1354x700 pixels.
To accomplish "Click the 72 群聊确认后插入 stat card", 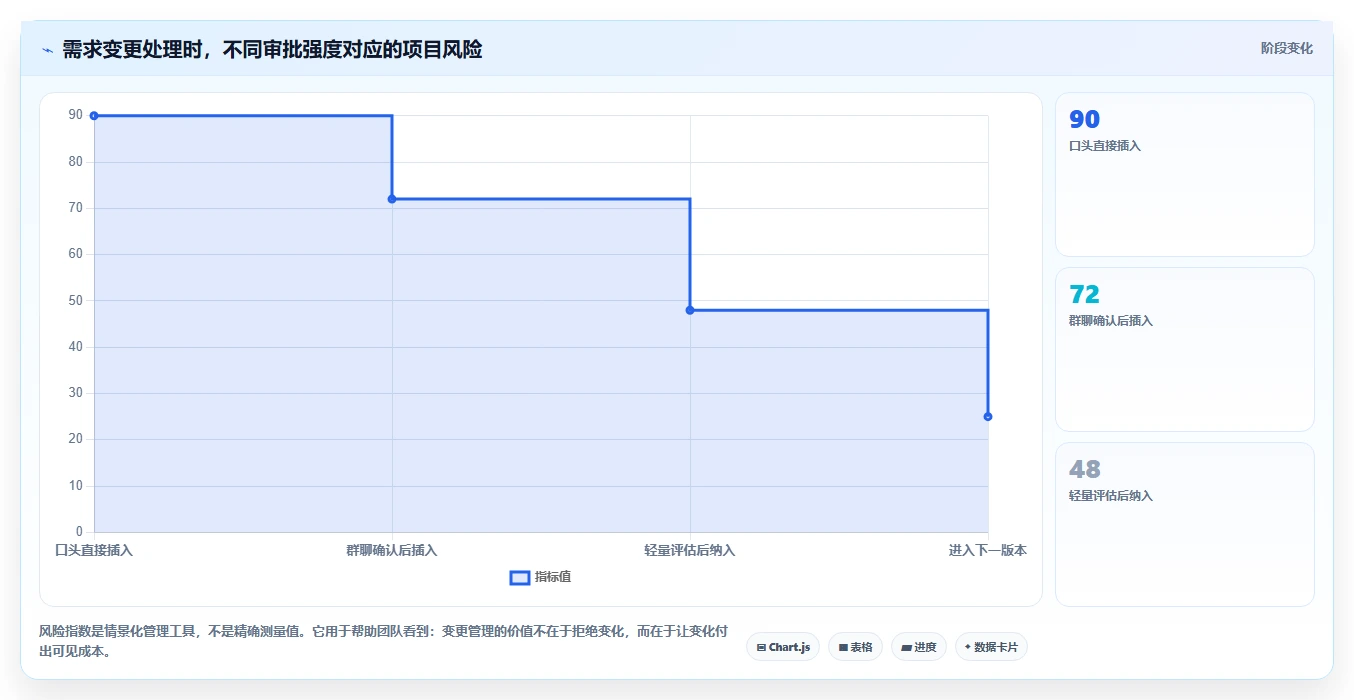I will [x=1184, y=349].
